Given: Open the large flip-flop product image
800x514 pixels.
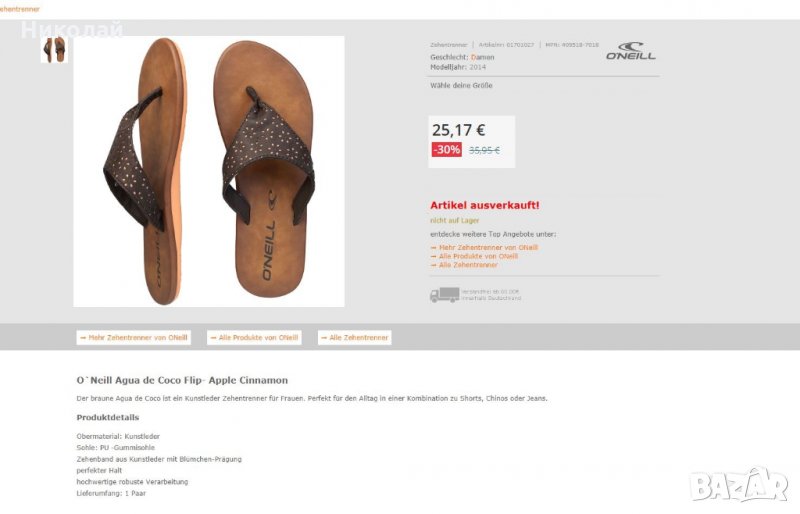Looking at the screenshot, I should click(x=209, y=171).
